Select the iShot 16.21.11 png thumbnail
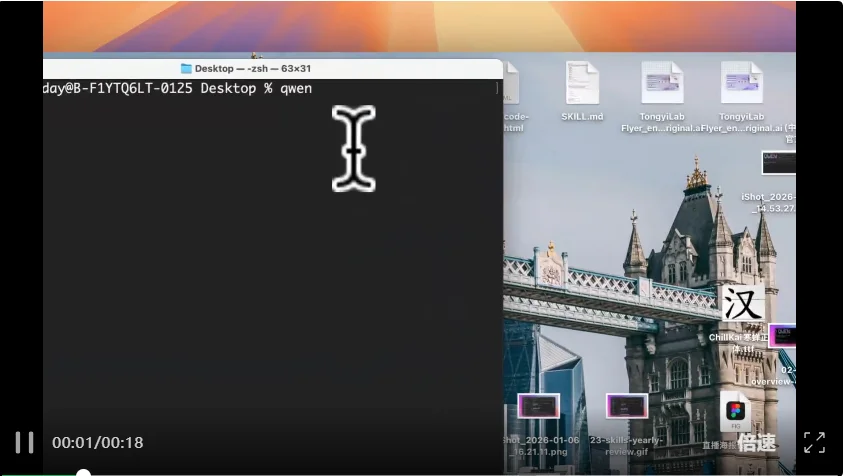Screen dimensions: 844x476 click(538, 406)
